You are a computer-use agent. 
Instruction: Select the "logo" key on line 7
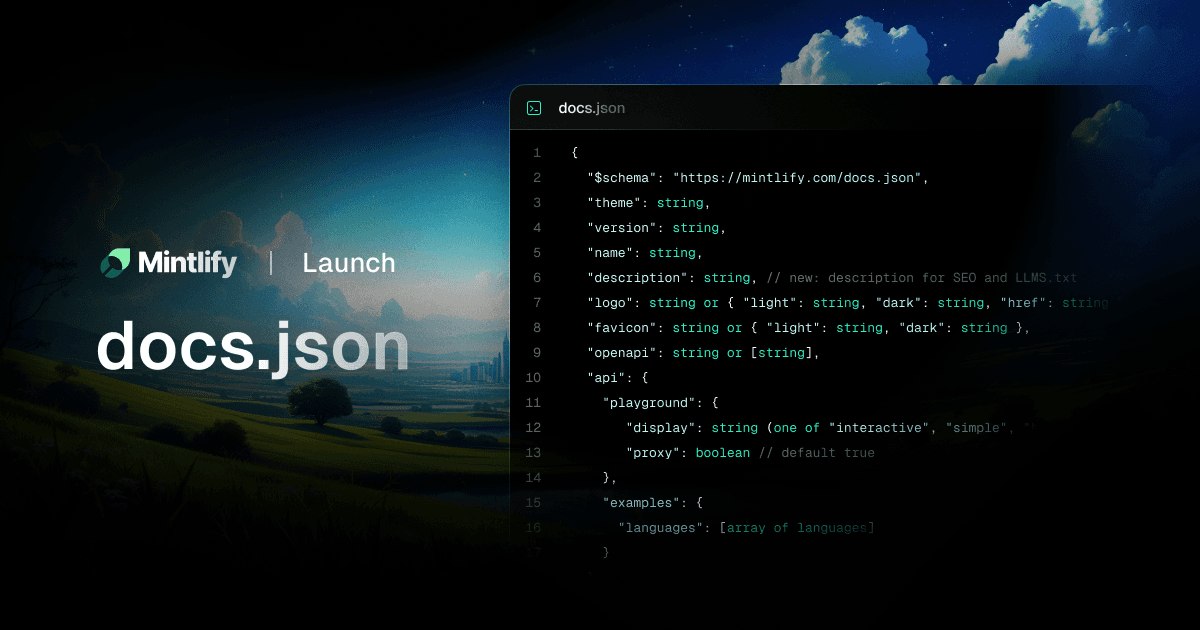(x=610, y=303)
